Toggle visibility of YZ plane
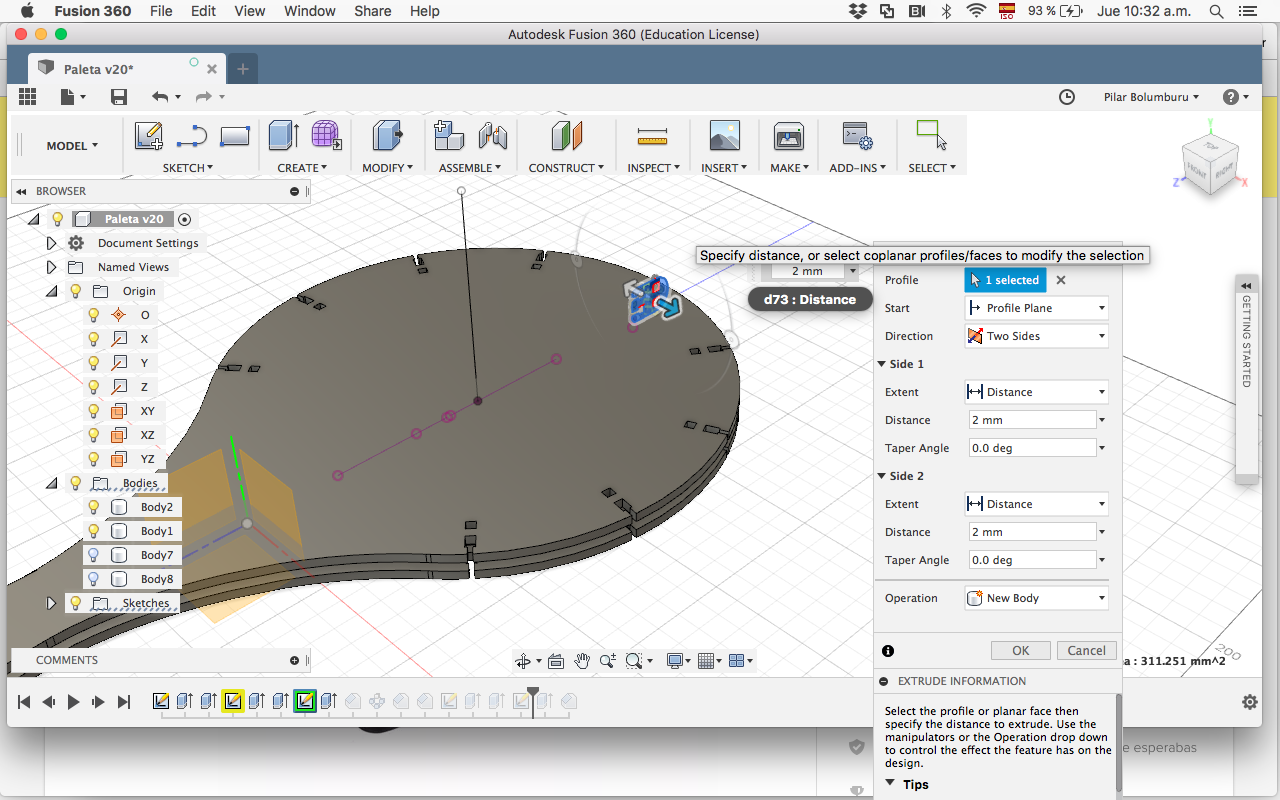This screenshot has height=800, width=1280. pyautogui.click(x=94, y=459)
